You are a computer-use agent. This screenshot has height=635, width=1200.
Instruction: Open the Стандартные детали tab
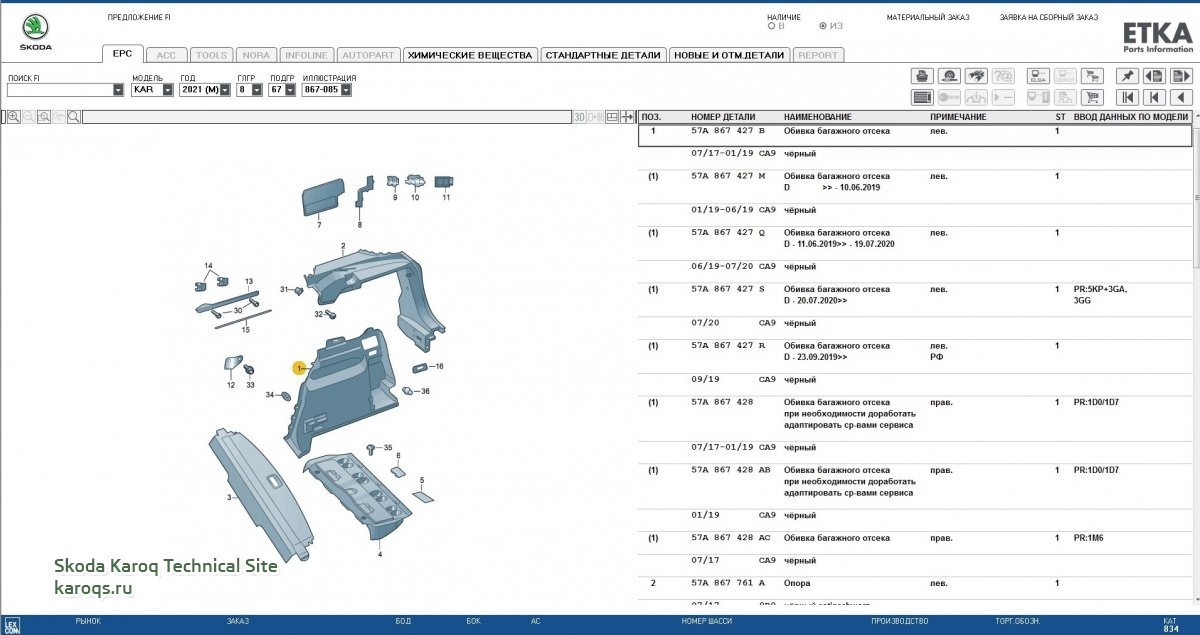(x=602, y=55)
